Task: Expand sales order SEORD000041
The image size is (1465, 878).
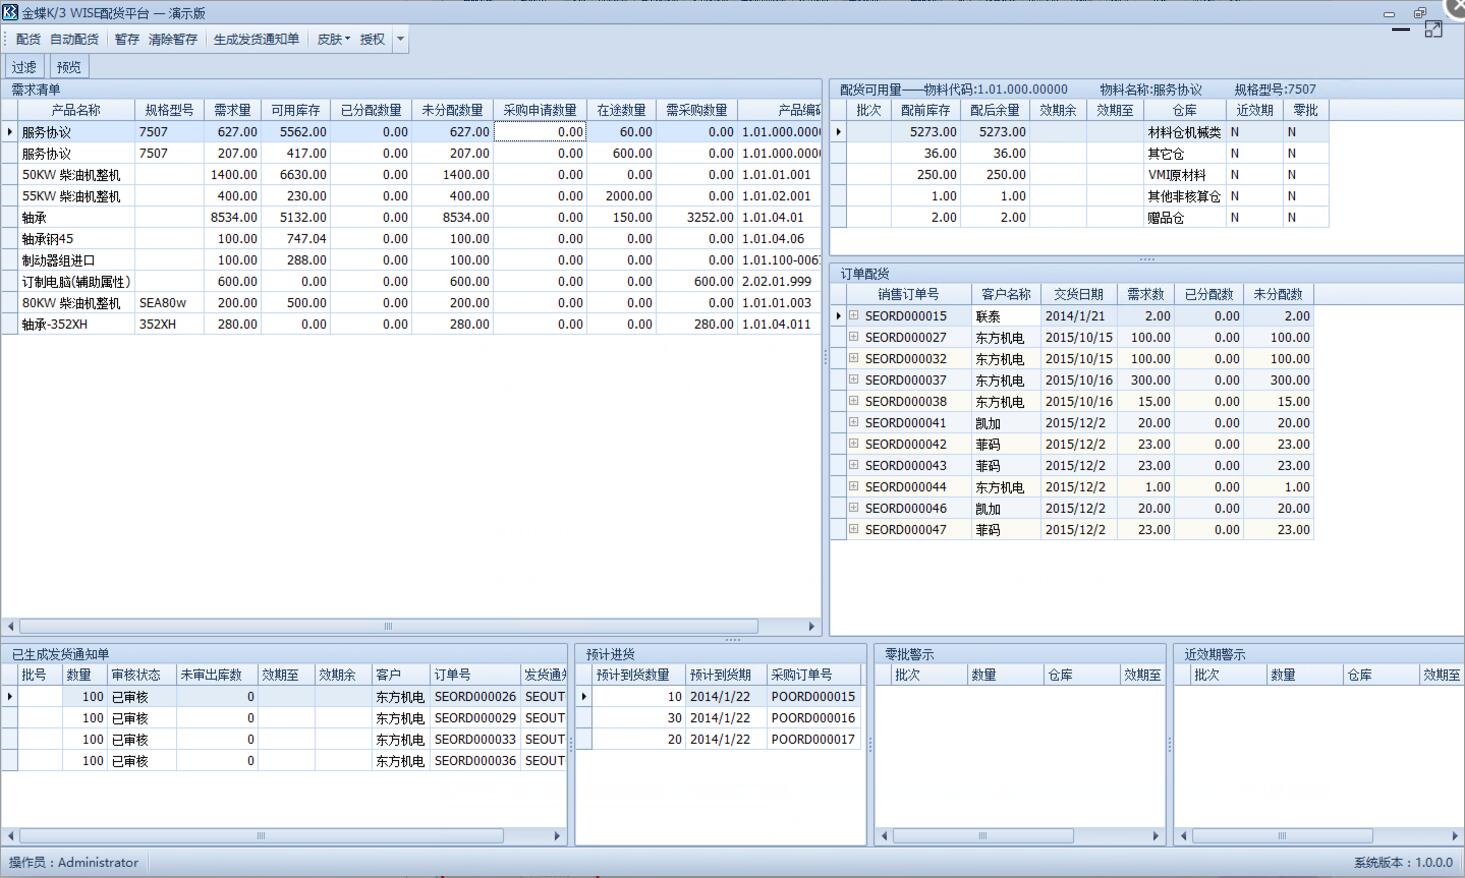Action: point(854,422)
